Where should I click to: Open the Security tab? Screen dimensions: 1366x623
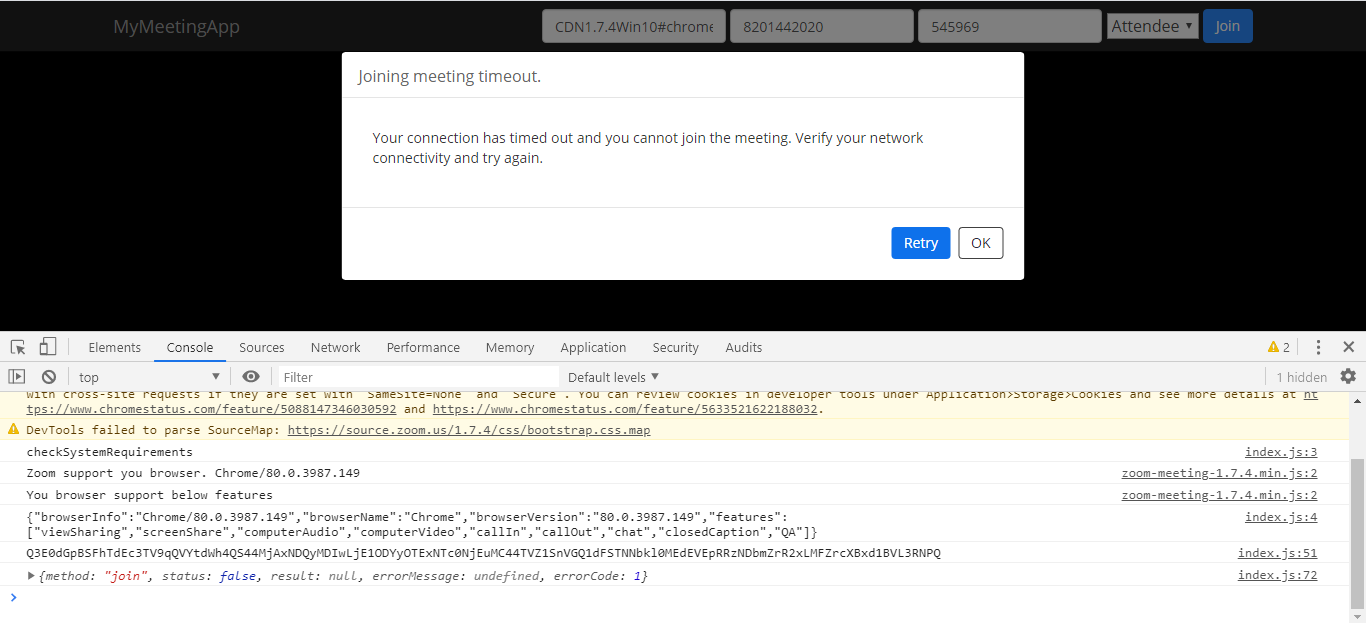click(x=675, y=347)
